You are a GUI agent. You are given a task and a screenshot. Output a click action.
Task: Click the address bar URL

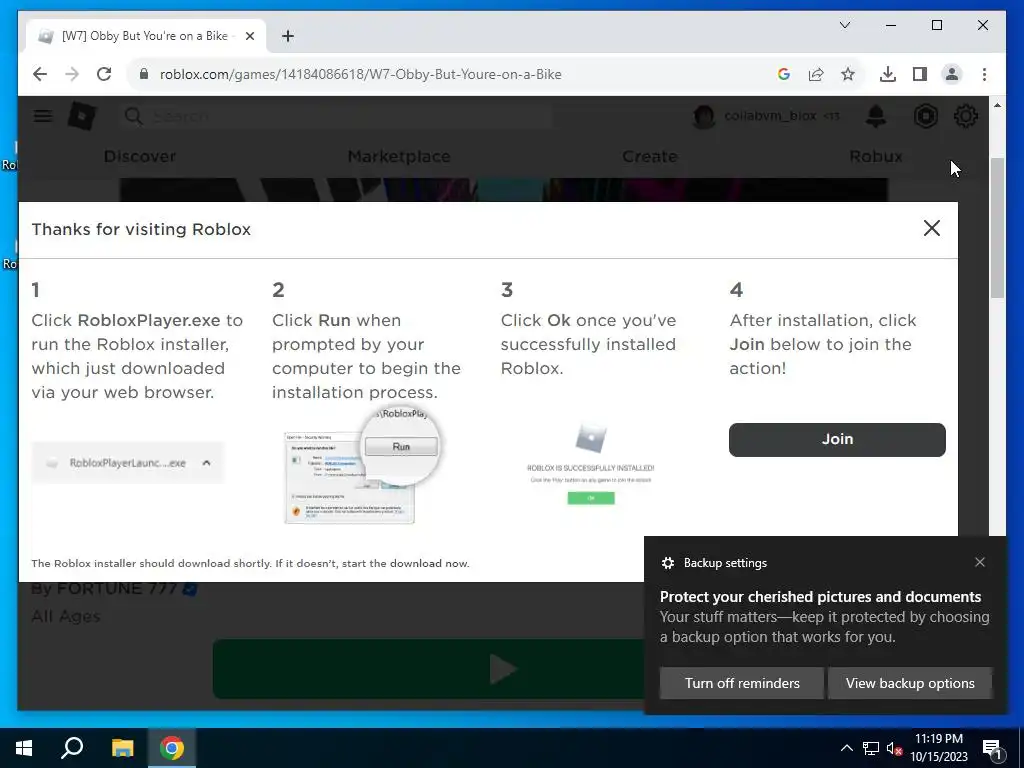(x=360, y=74)
